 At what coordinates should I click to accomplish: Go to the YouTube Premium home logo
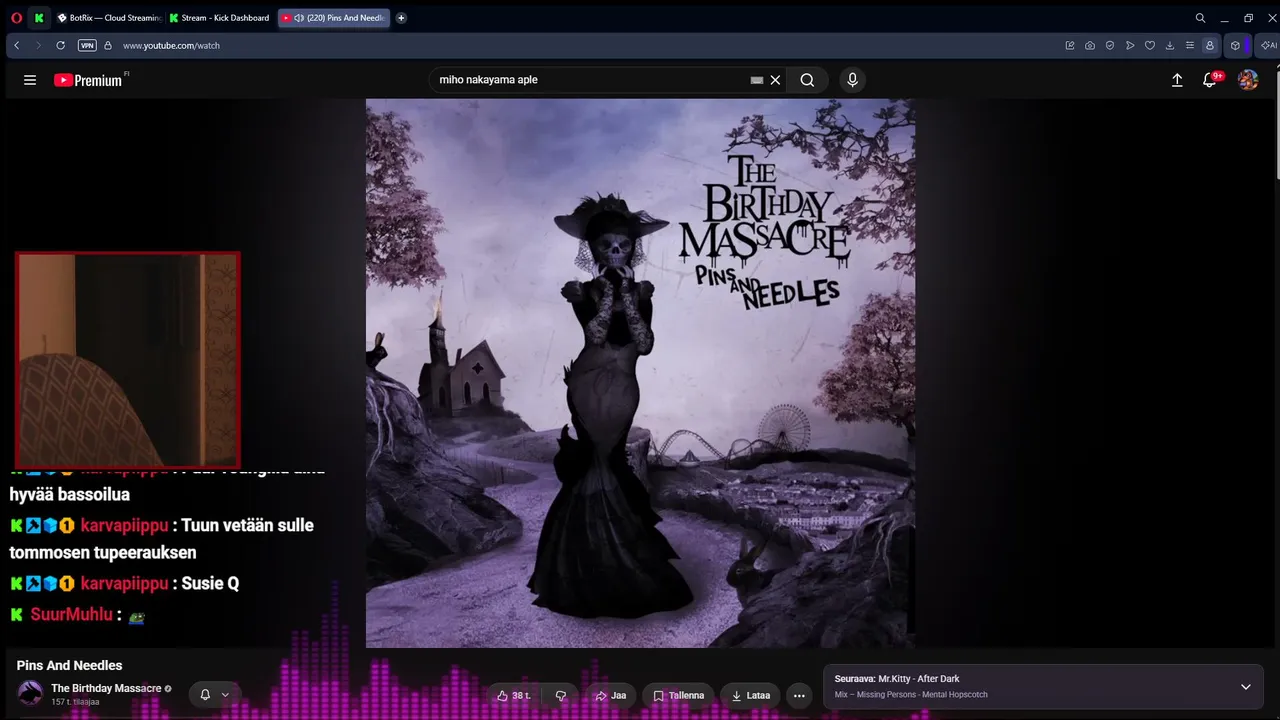click(x=88, y=80)
